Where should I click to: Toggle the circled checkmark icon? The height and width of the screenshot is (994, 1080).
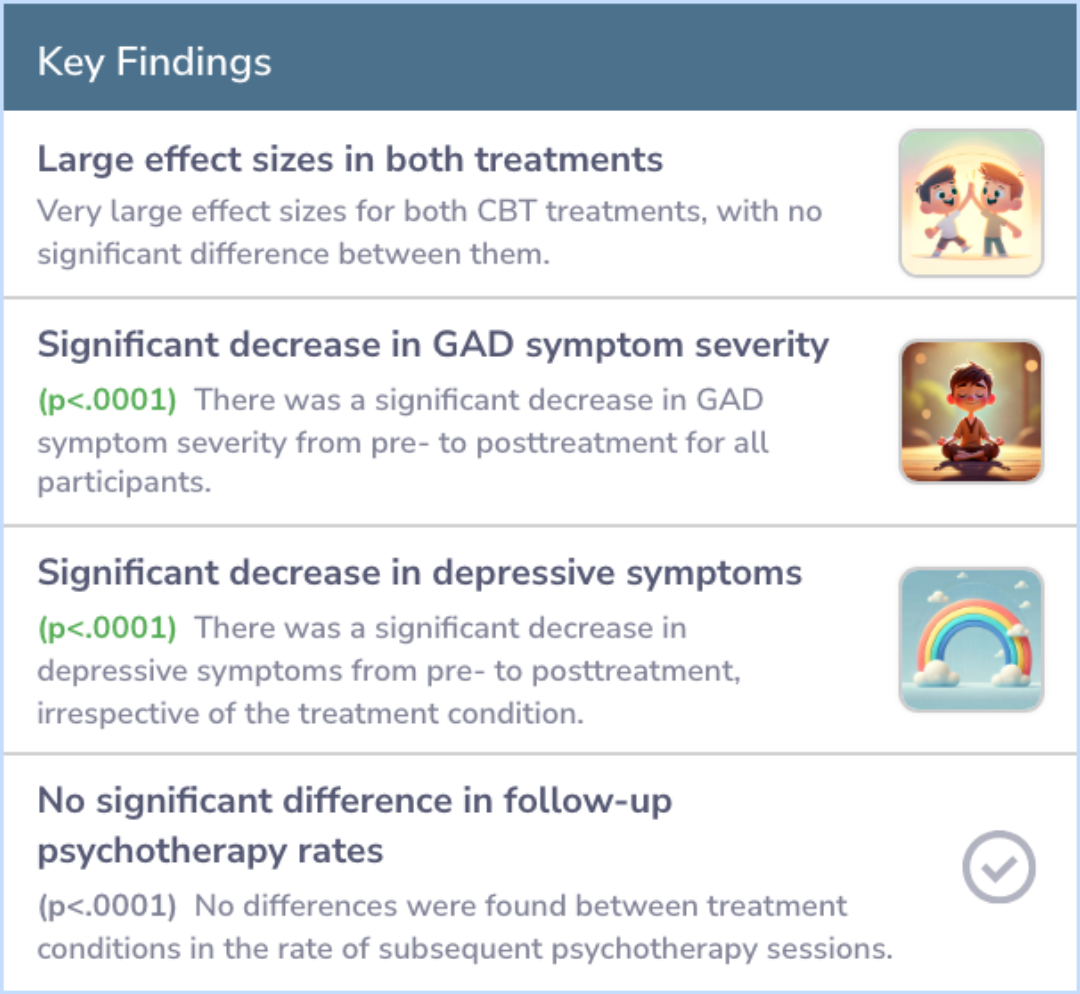point(998,867)
